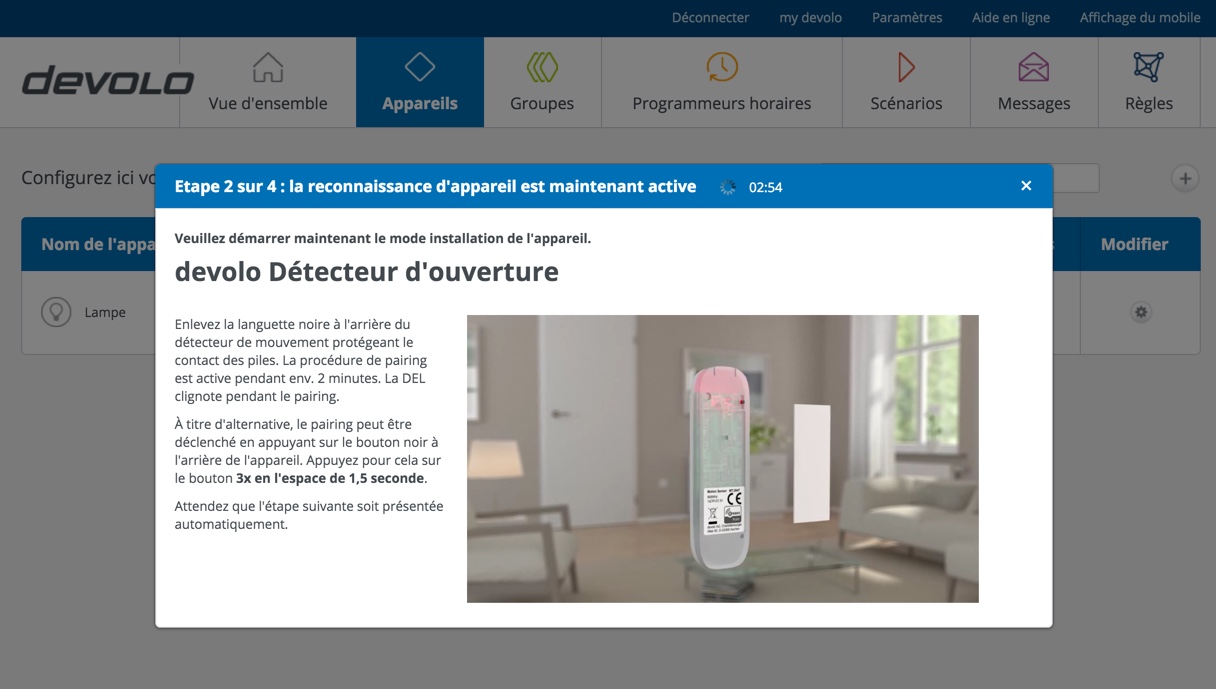1216x689 pixels.
Task: Open the Messages envelope icon
Action: pos(1034,68)
